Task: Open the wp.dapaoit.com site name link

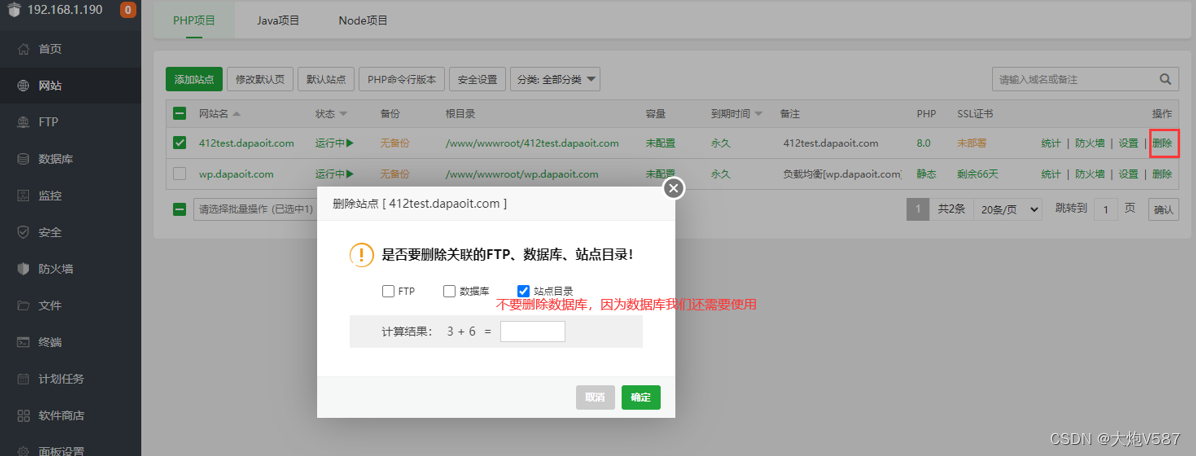Action: (x=236, y=174)
